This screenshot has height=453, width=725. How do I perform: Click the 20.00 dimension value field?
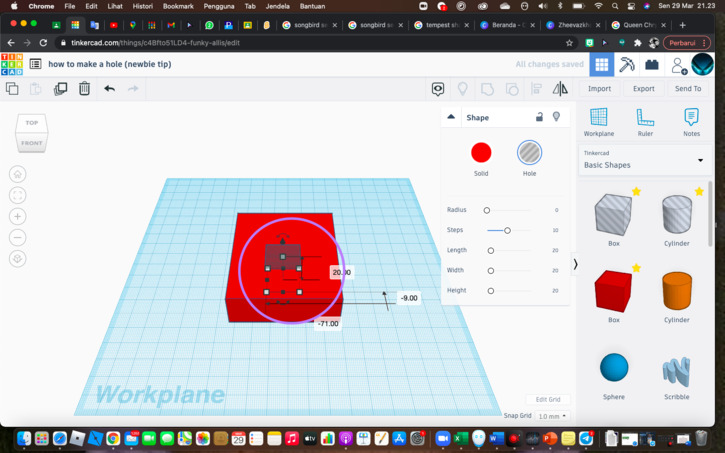341,272
